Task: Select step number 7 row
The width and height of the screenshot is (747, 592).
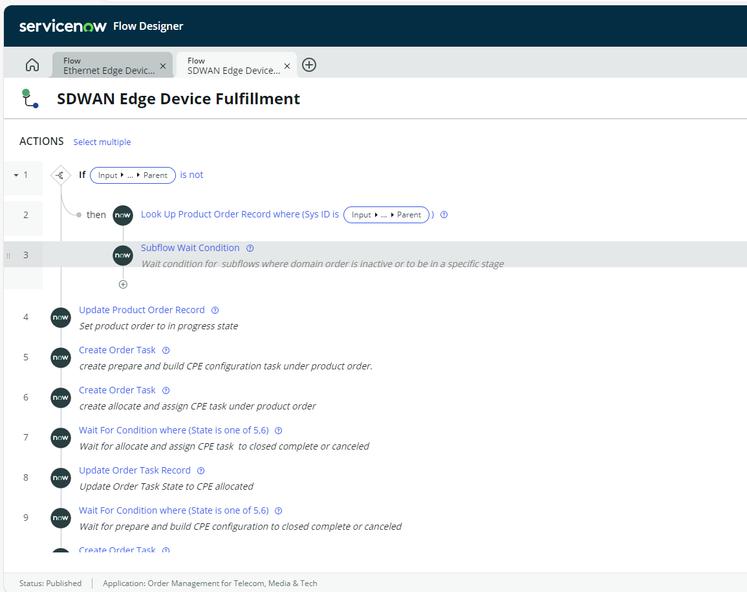Action: coord(26,437)
